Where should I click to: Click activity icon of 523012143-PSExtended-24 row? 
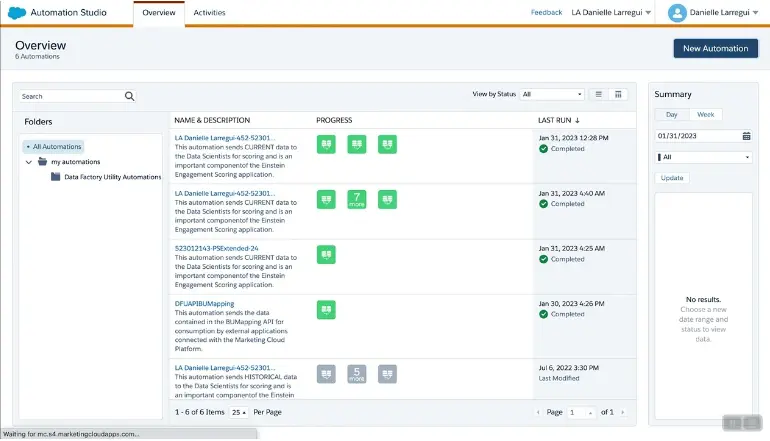tap(326, 254)
